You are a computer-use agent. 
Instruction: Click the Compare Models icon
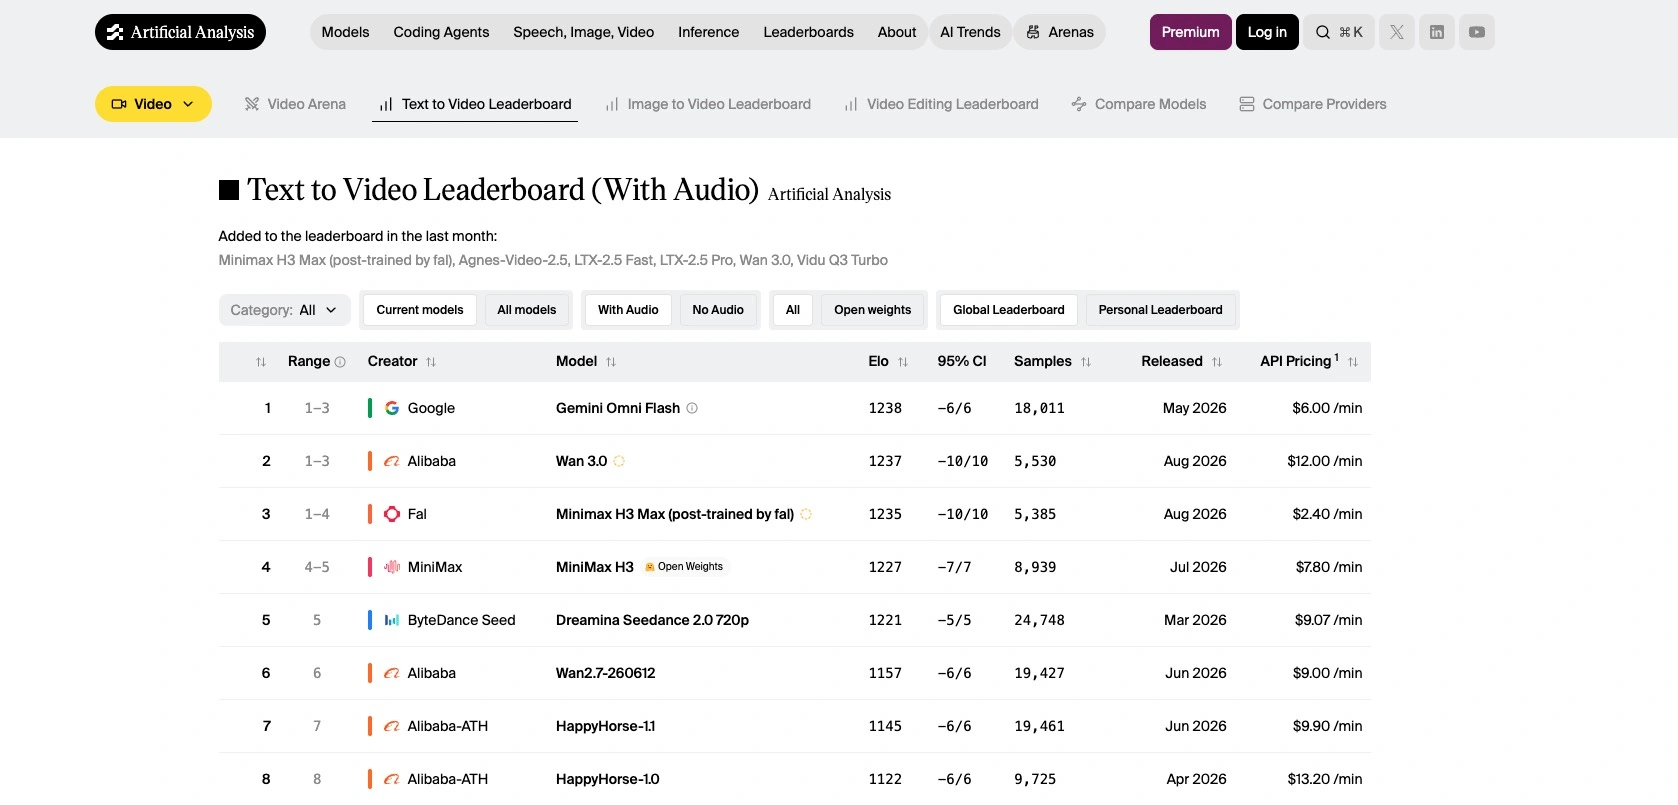[1079, 104]
